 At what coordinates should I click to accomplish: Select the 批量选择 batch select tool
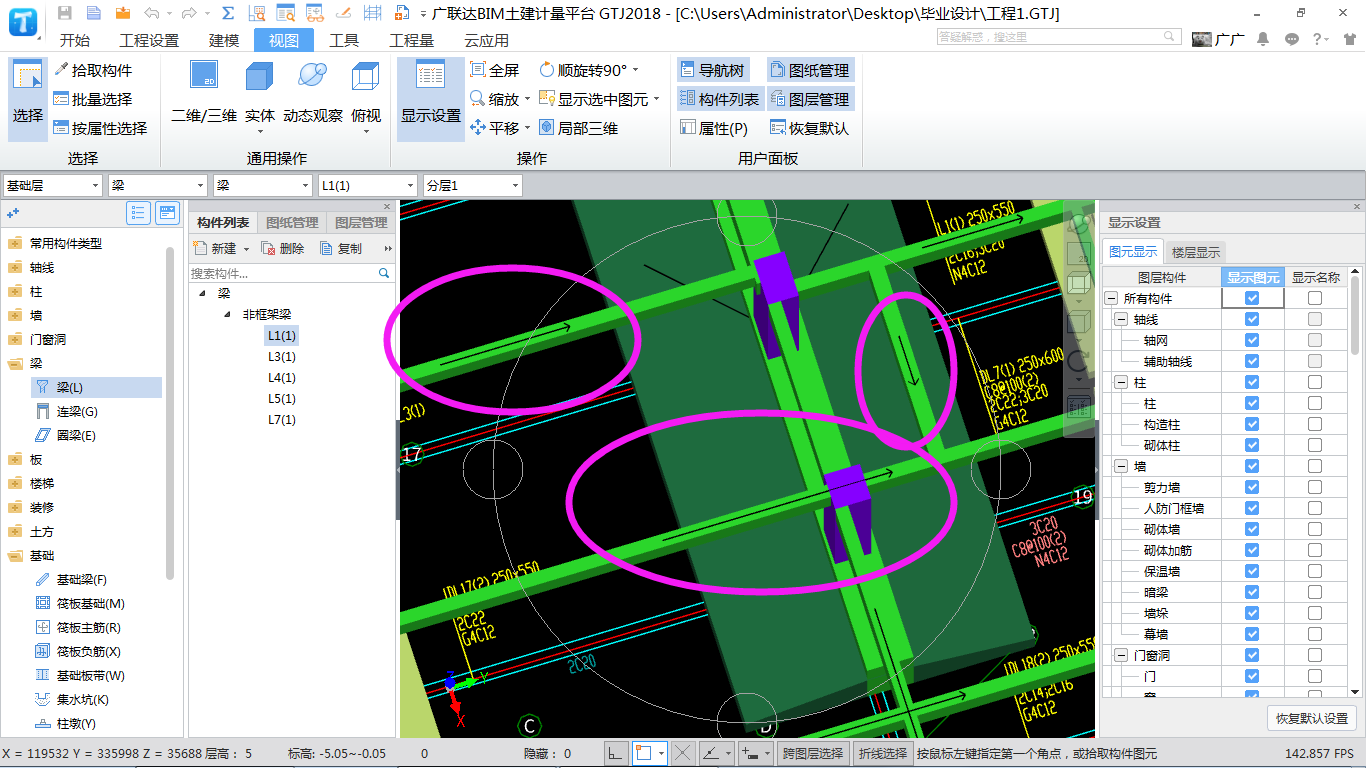coord(93,99)
